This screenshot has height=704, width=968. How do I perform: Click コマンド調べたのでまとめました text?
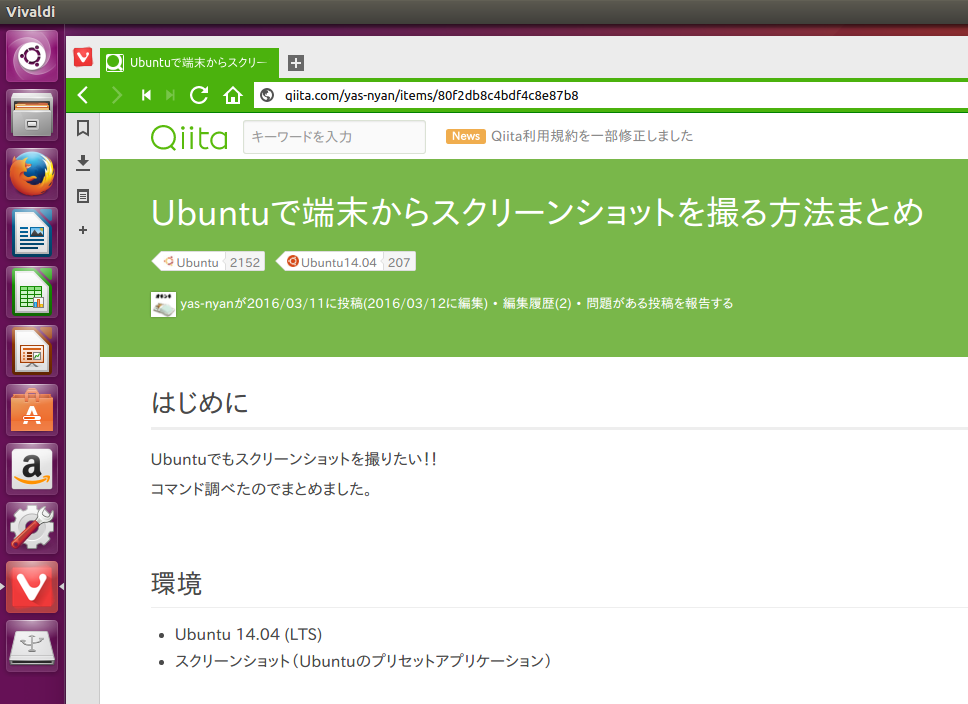[x=262, y=489]
